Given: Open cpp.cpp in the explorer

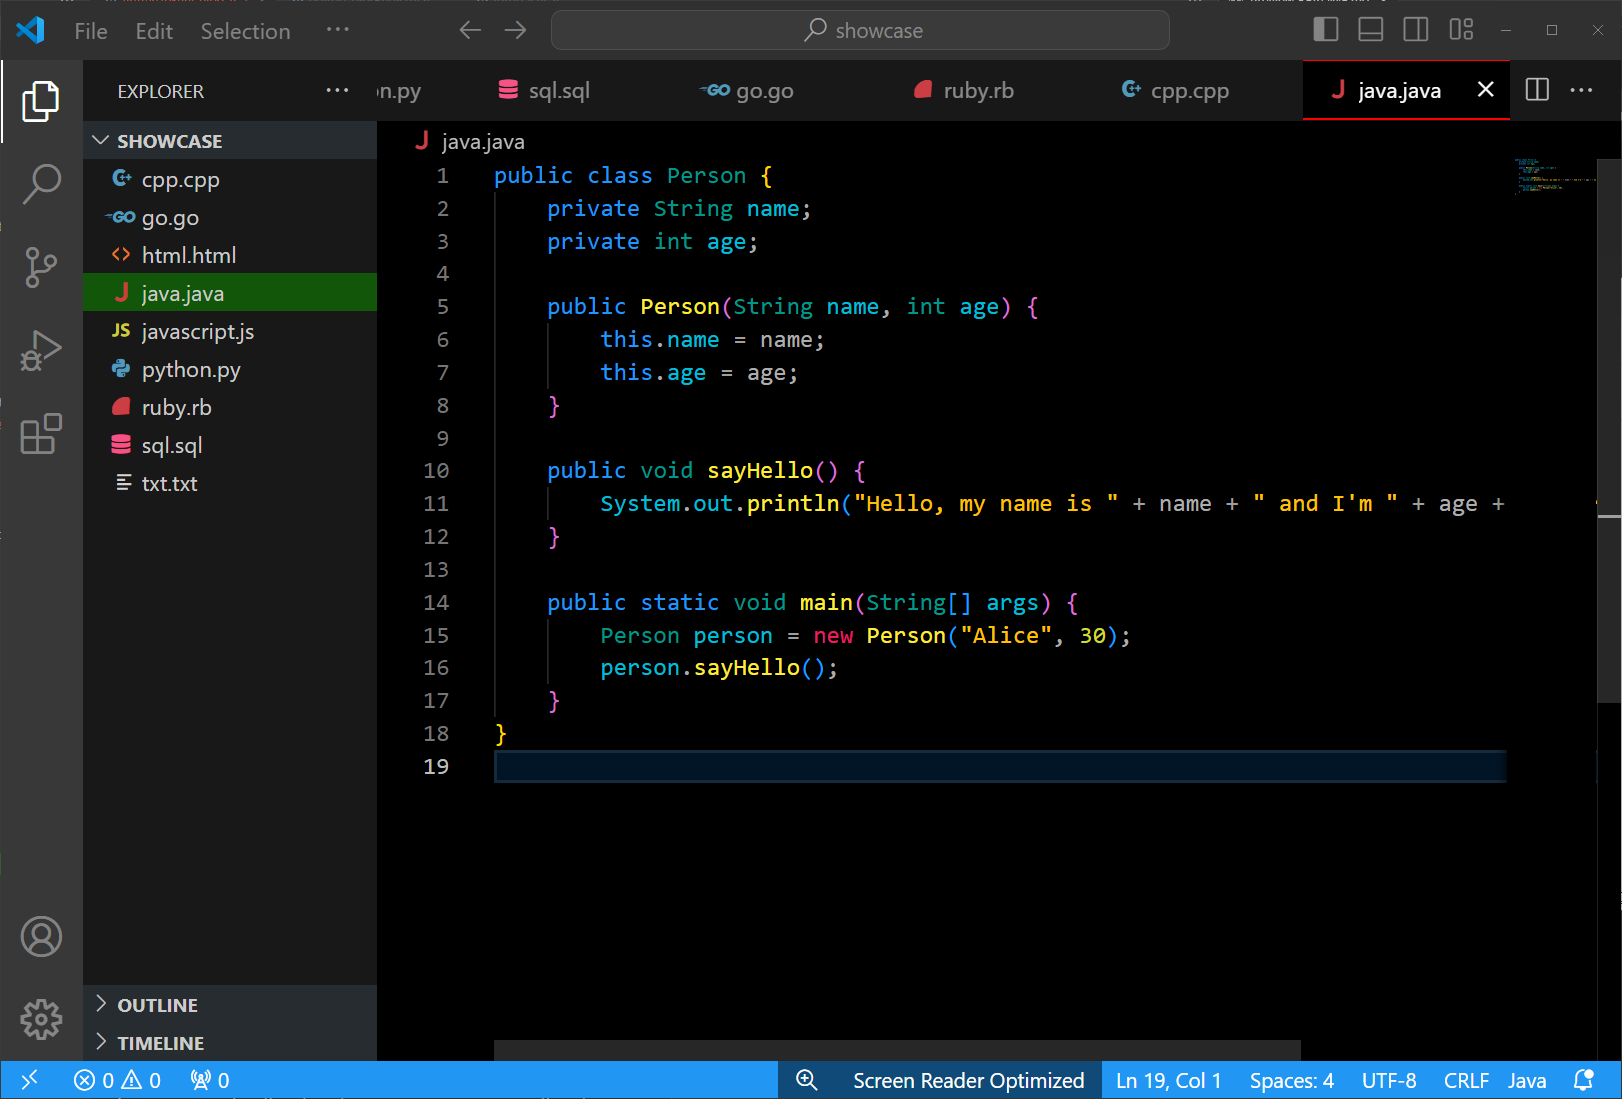Looking at the screenshot, I should point(230,180).
